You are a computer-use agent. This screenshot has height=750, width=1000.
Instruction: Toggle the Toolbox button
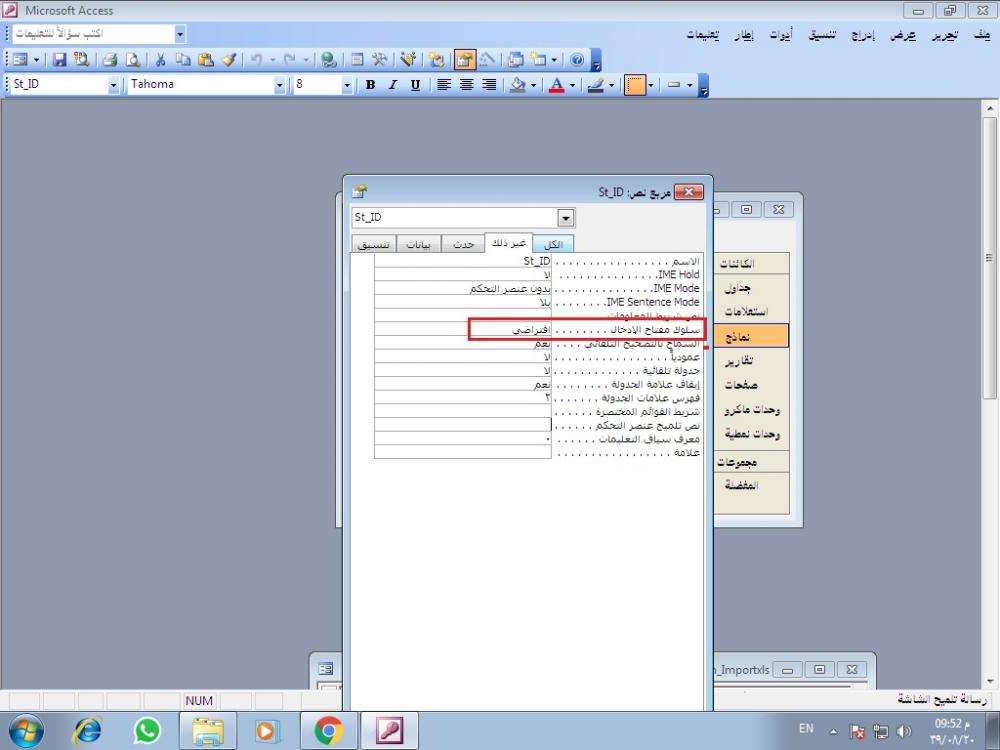(379, 60)
